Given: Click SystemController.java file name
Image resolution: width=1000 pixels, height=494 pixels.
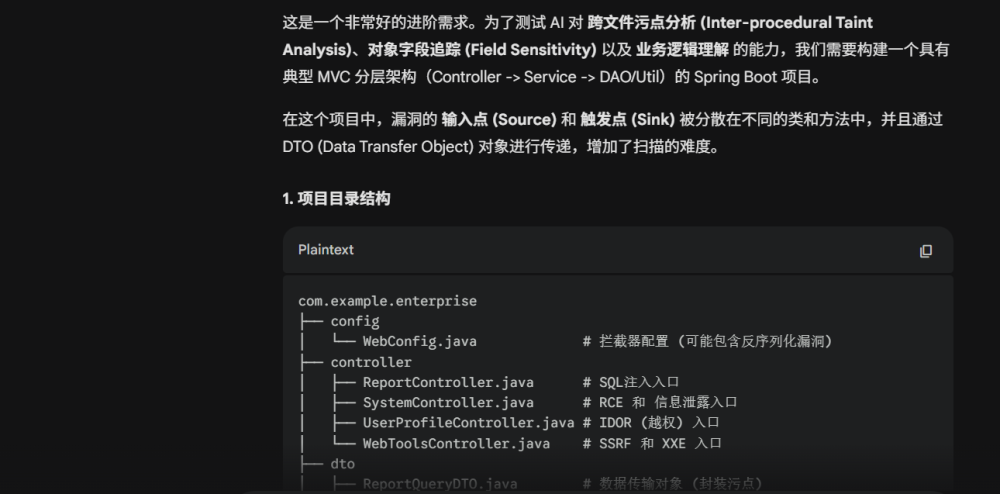Looking at the screenshot, I should [x=447, y=403].
